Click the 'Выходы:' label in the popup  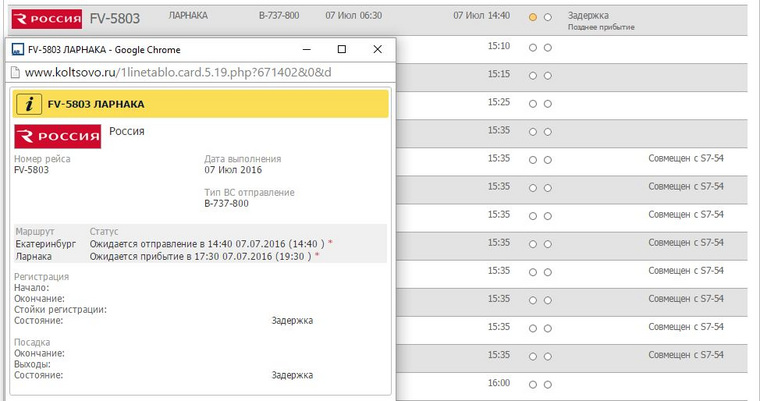[x=32, y=364]
